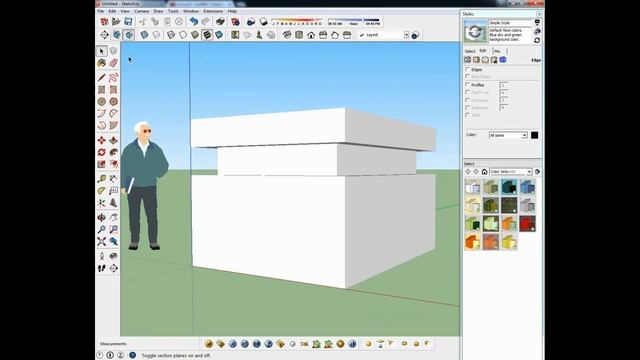This screenshot has height=360, width=640.
Task: Switch to the house Front view
Action: (311, 35)
